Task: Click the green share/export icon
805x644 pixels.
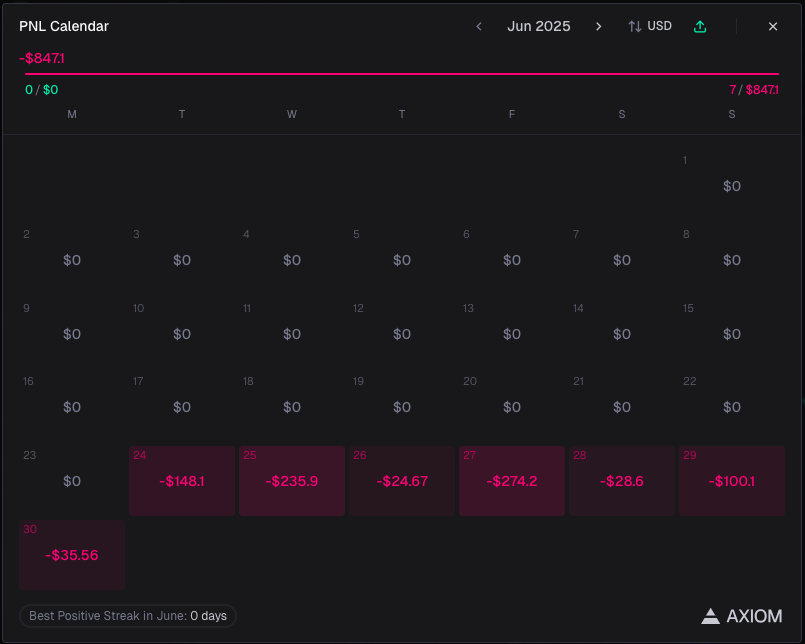Action: click(700, 26)
